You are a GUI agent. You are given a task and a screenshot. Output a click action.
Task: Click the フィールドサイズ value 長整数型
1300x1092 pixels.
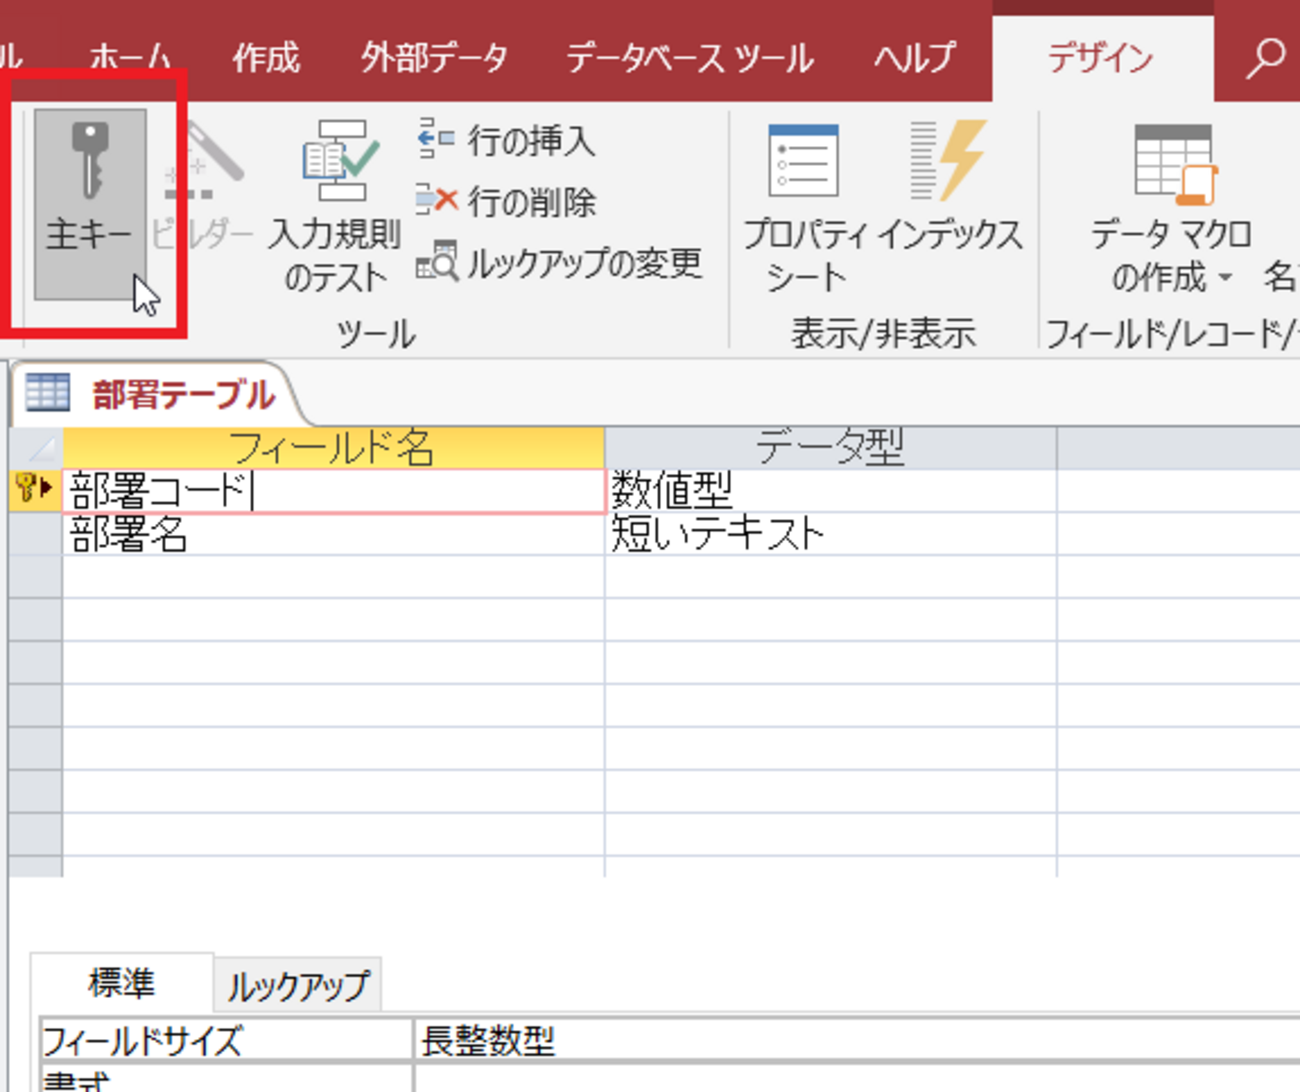coord(856,1041)
